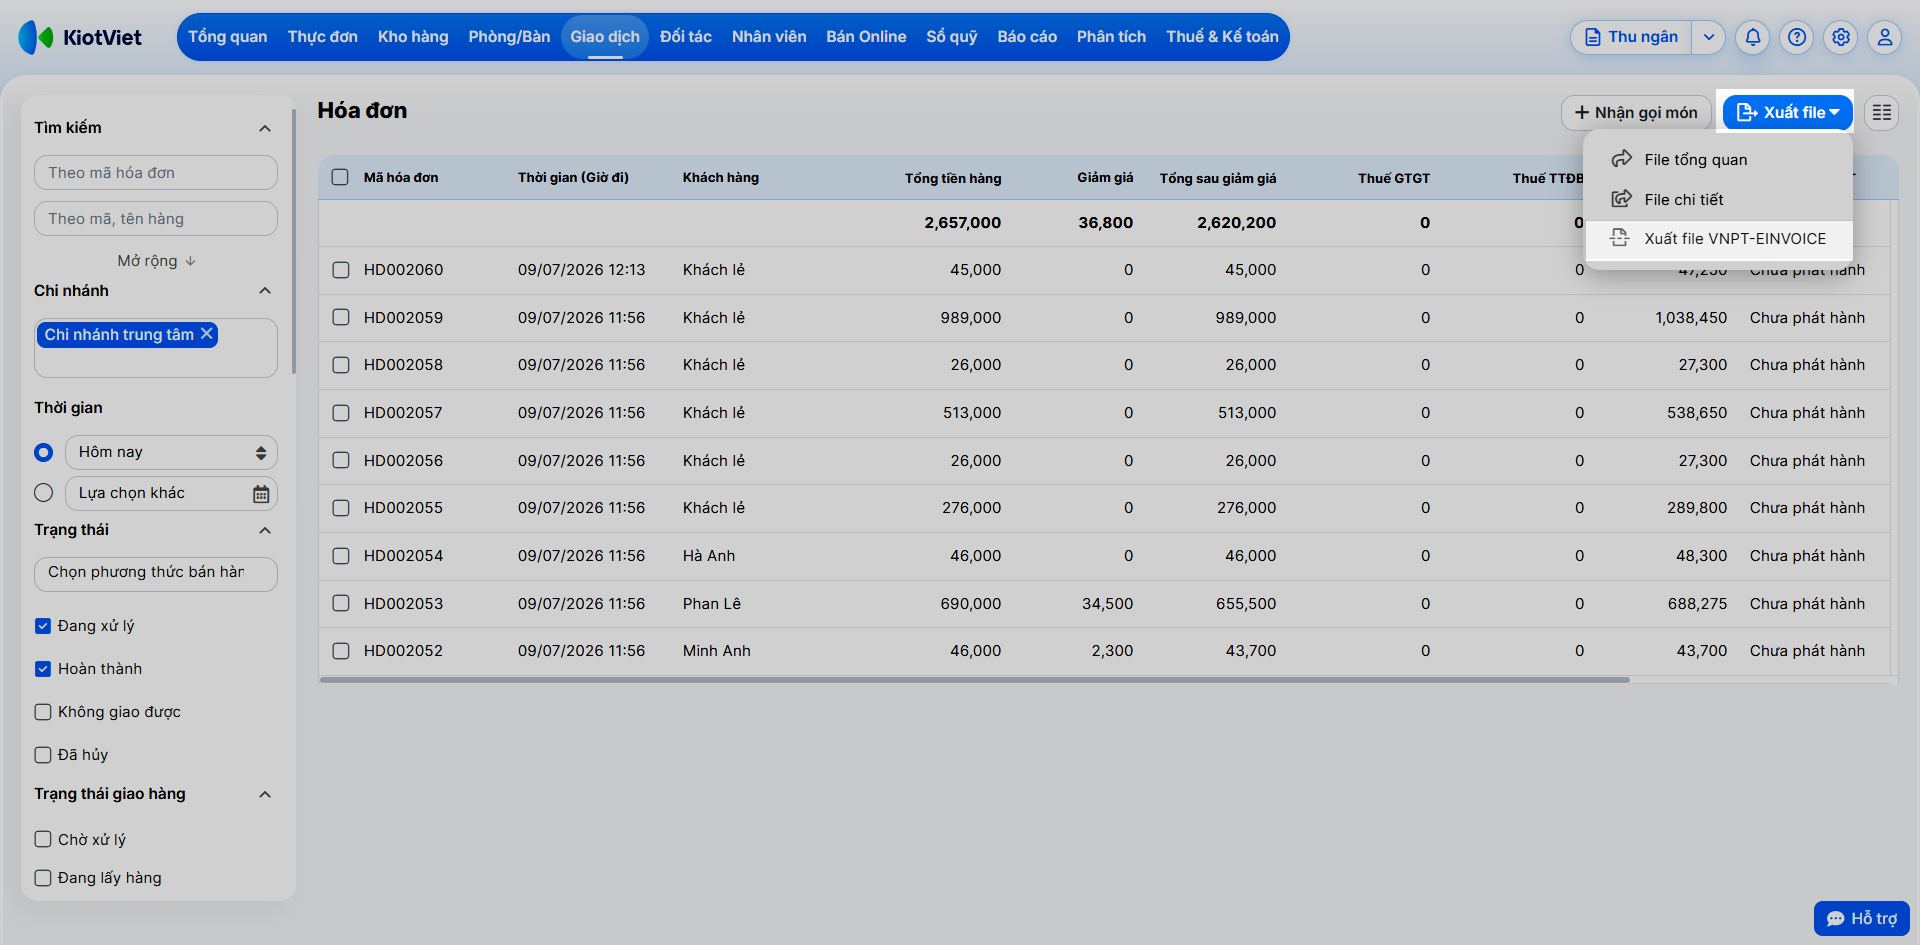
Task: Switch to the Báo cáo navigation tab
Action: click(1027, 37)
